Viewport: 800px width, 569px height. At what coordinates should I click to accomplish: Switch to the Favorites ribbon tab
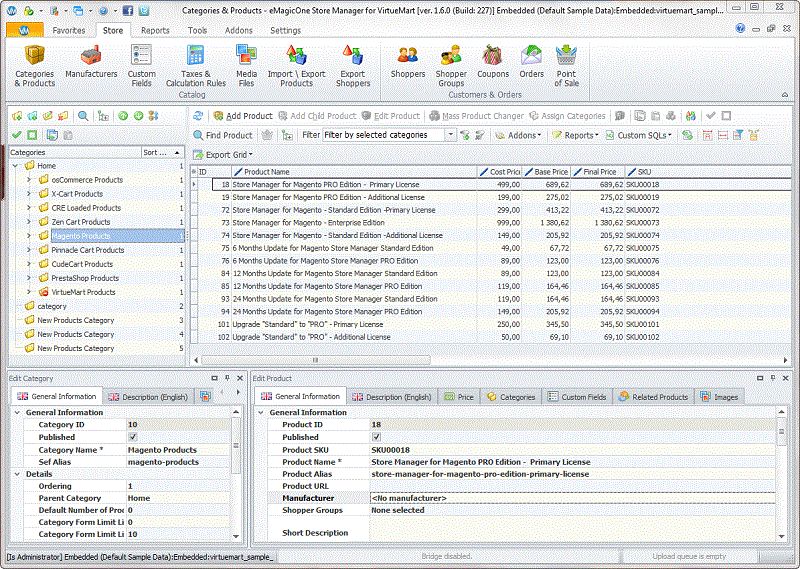[69, 31]
